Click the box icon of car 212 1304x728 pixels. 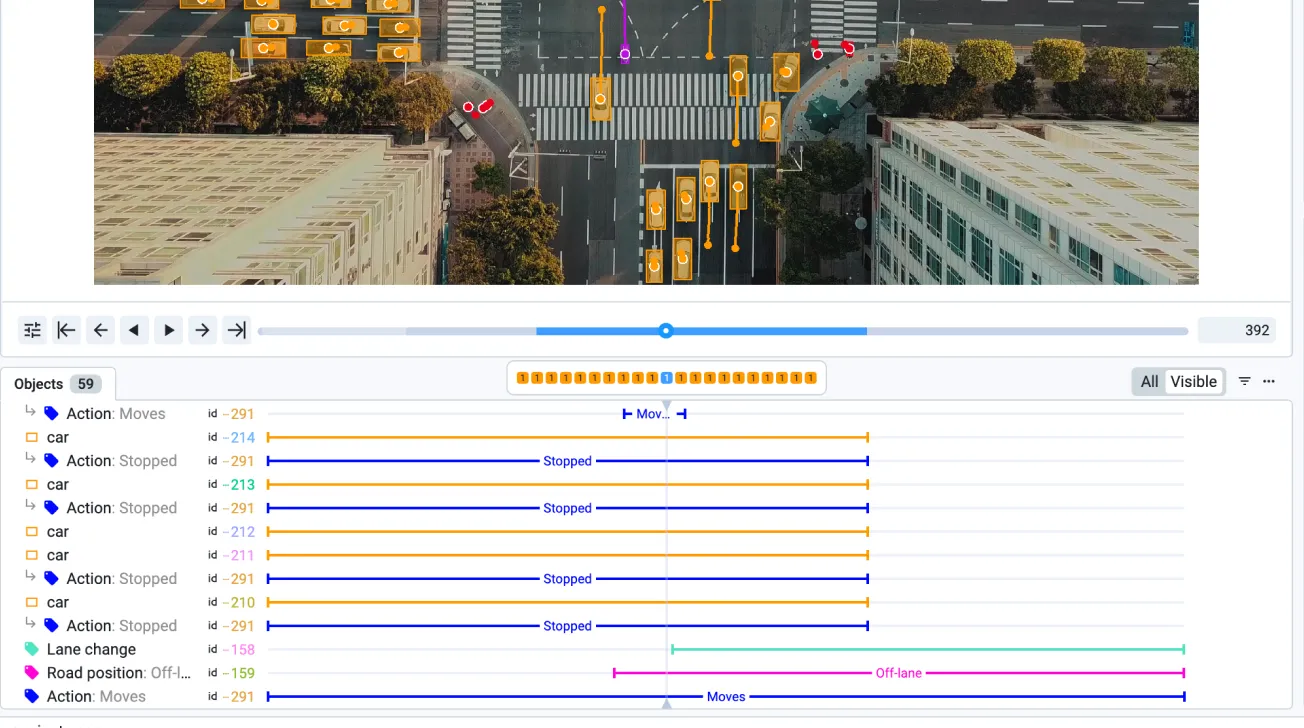(x=31, y=531)
